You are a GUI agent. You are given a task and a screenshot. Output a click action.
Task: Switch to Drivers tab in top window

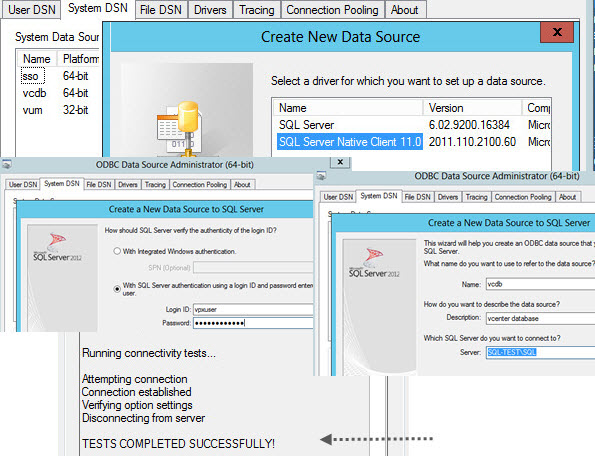pyautogui.click(x=210, y=9)
